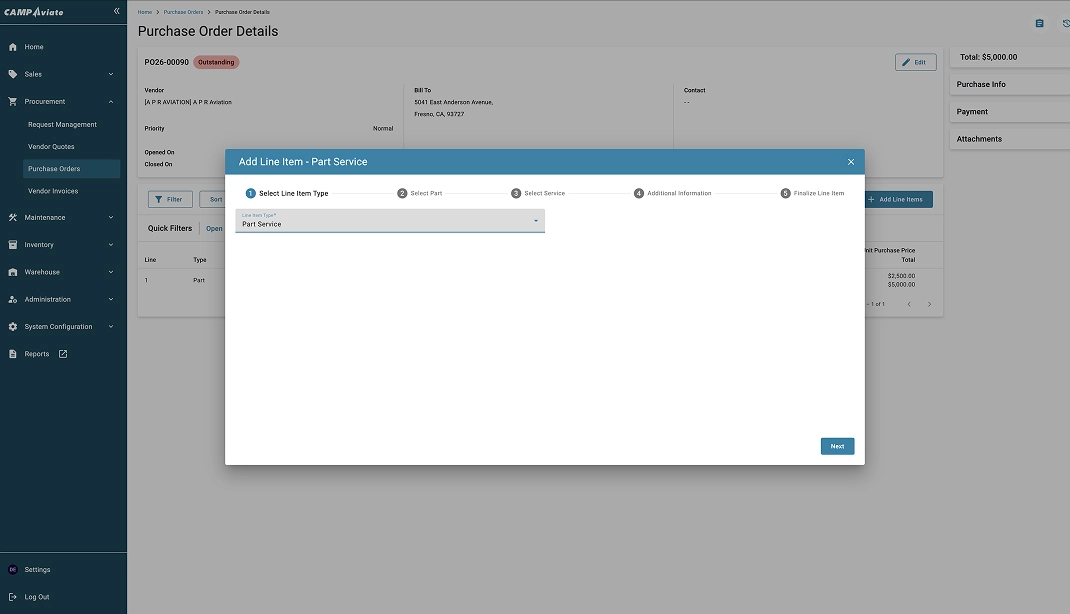
Task: Expand the Inventory menu chevron
Action: click(x=111, y=245)
